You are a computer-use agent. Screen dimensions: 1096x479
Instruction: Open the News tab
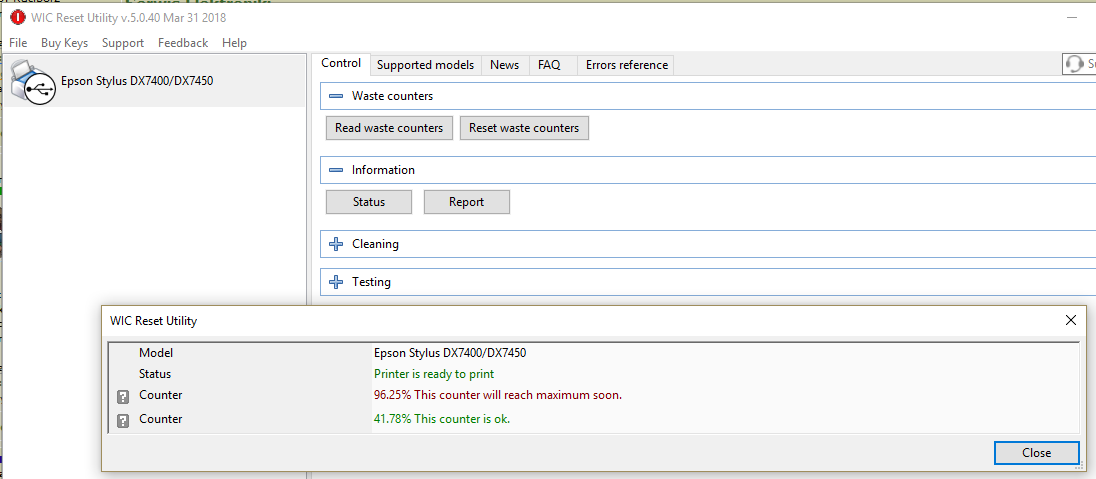[x=505, y=65]
